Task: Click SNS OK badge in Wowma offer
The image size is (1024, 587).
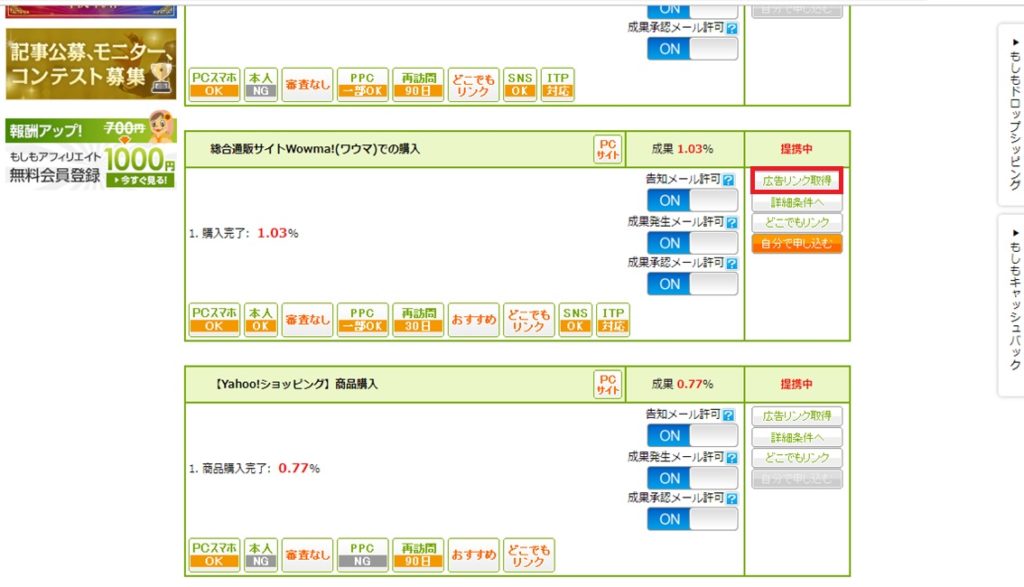Action: [575, 319]
